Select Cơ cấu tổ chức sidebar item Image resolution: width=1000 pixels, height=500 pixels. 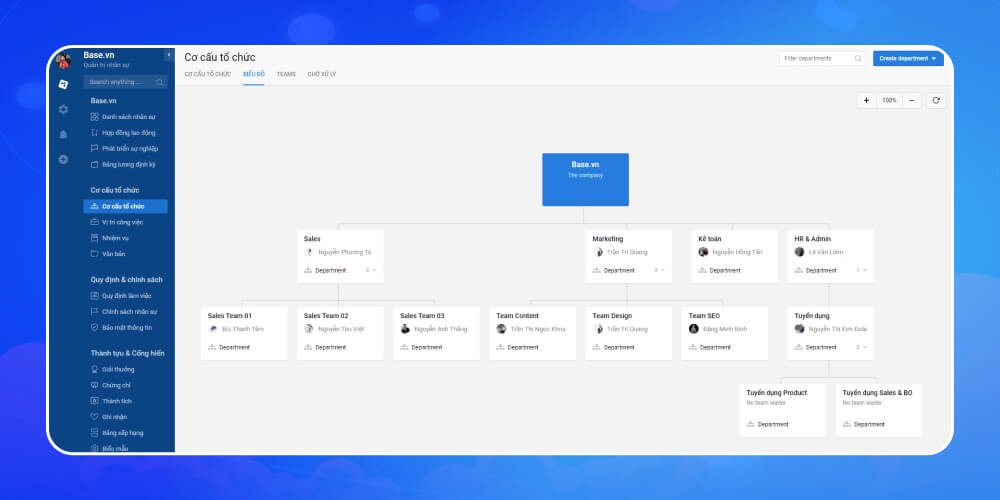pyautogui.click(x=126, y=206)
